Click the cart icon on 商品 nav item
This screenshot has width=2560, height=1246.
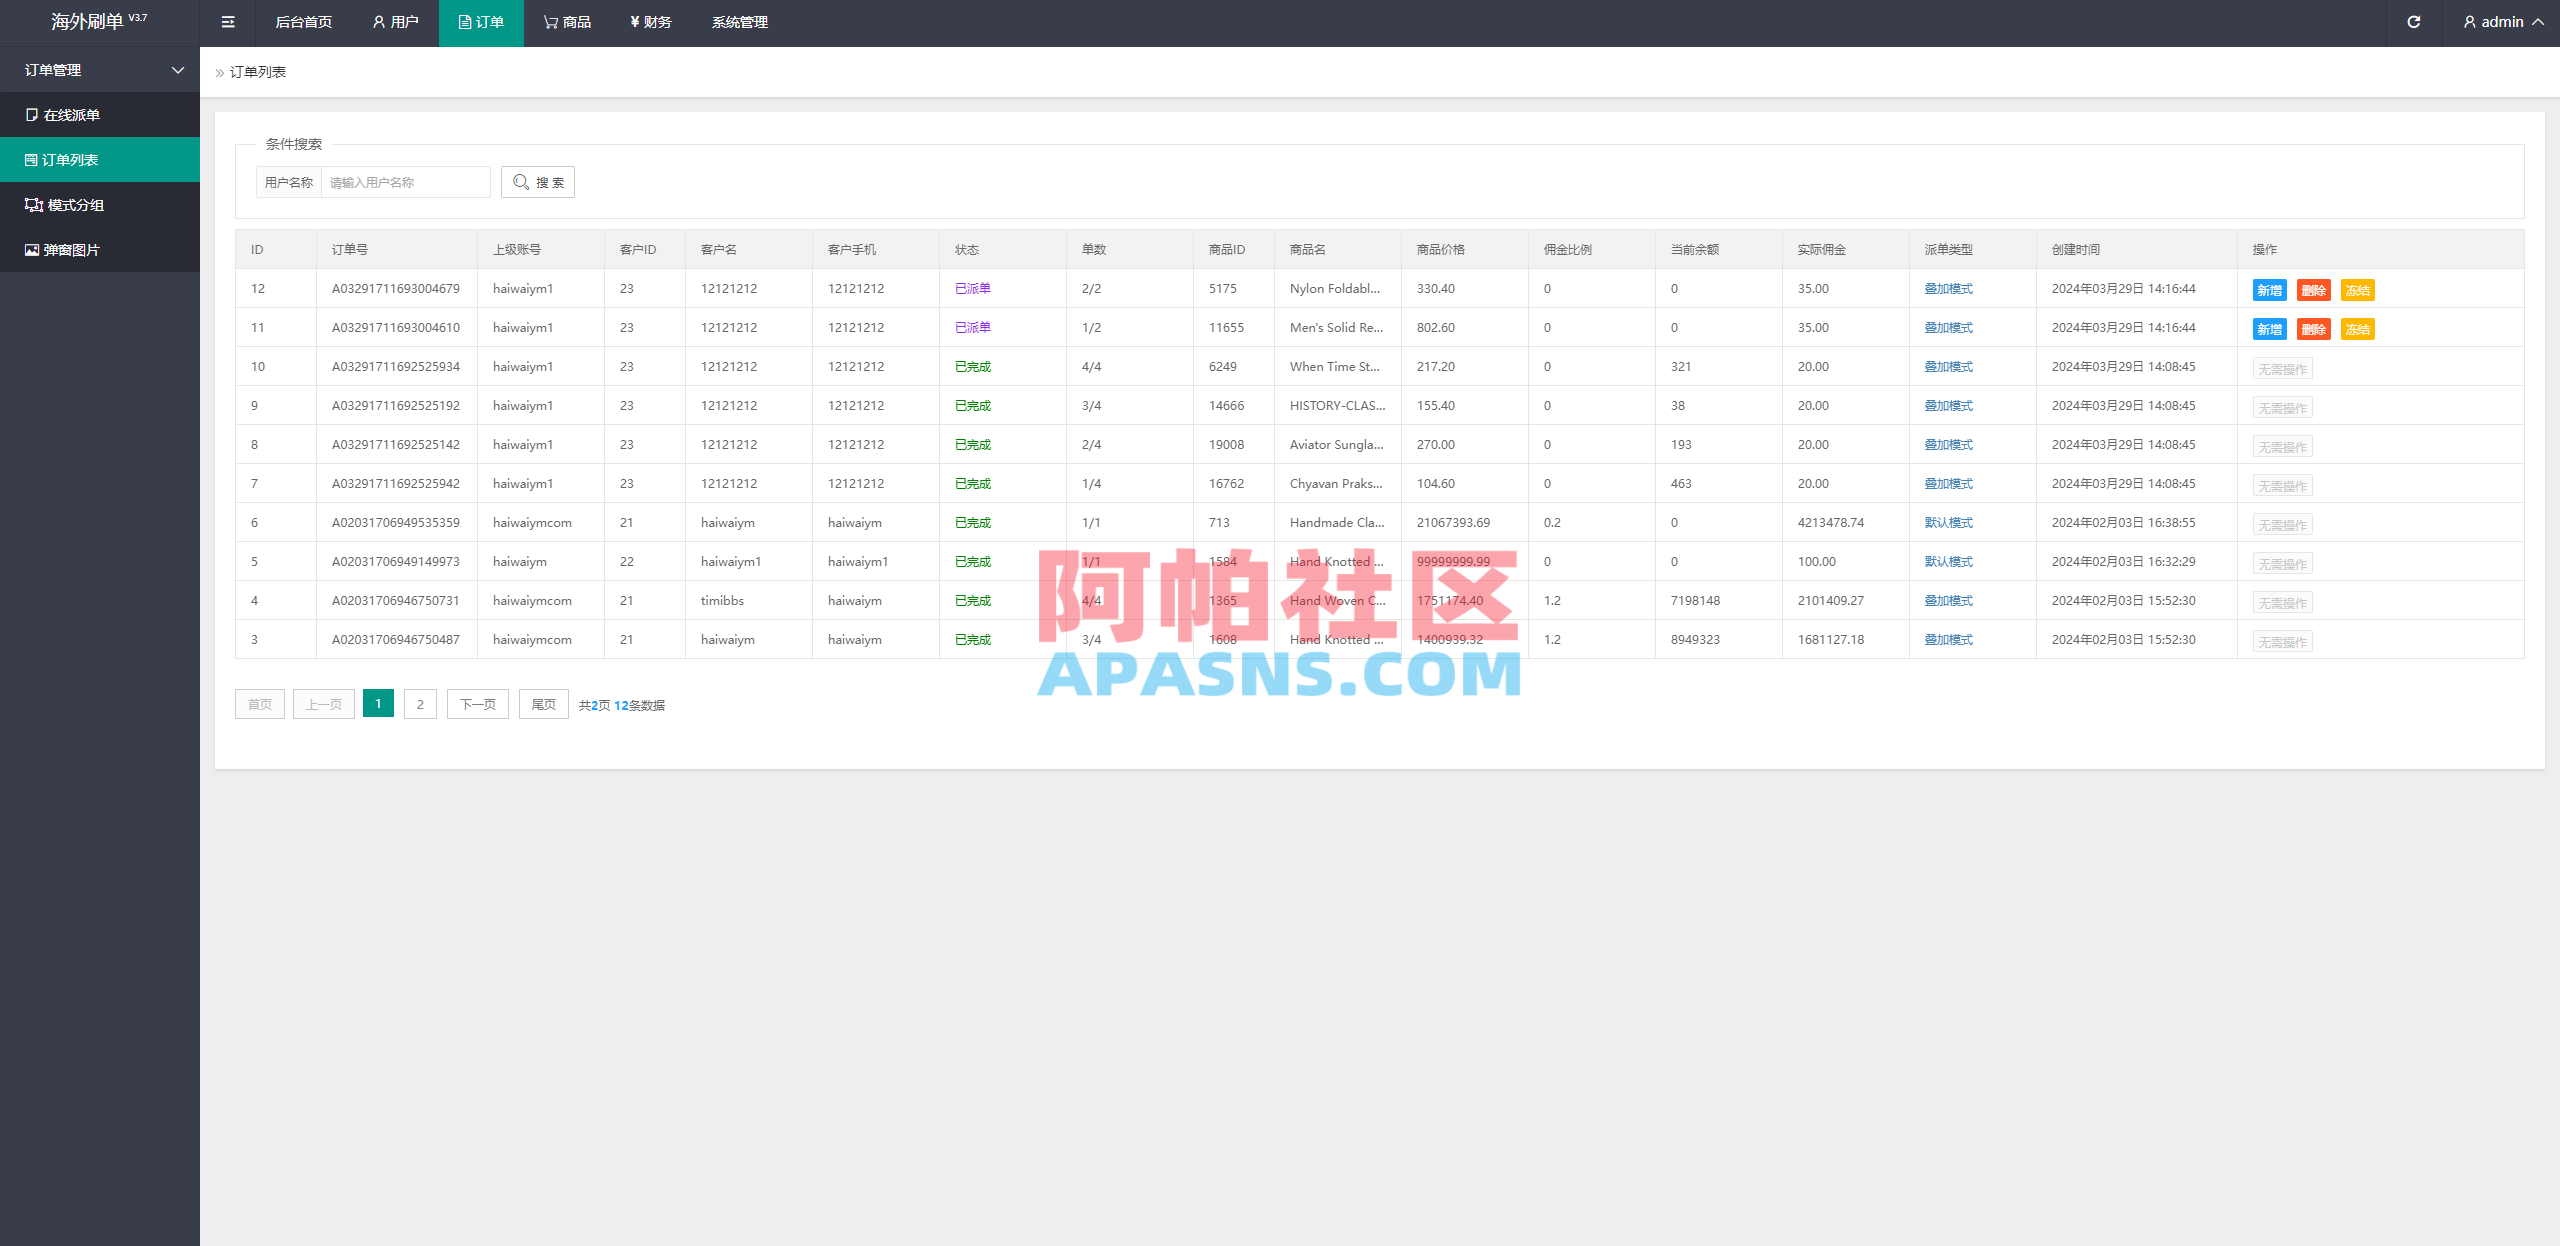coord(547,21)
